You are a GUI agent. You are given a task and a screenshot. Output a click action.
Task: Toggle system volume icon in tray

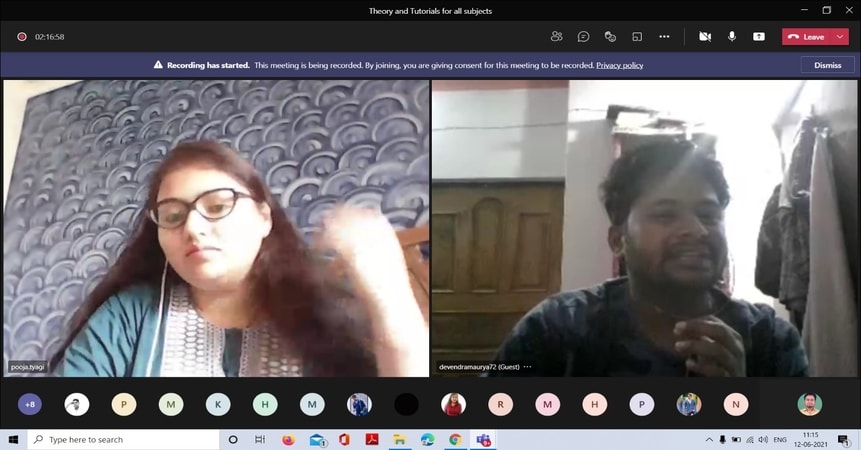click(766, 439)
